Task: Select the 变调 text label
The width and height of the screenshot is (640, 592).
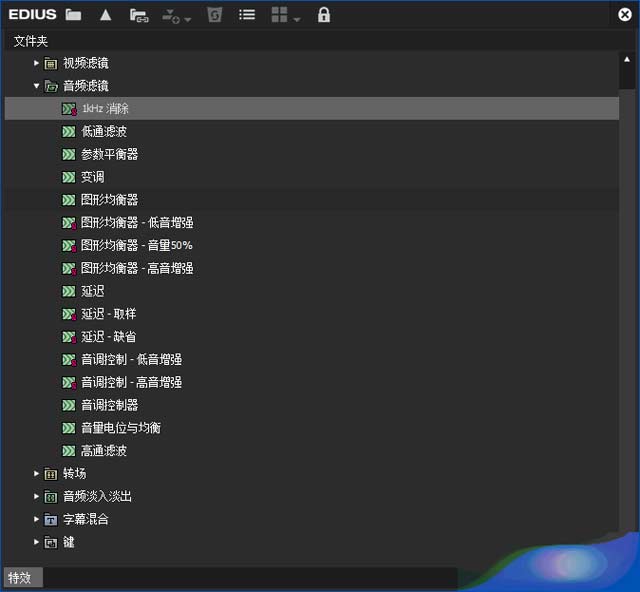Action: coord(93,177)
